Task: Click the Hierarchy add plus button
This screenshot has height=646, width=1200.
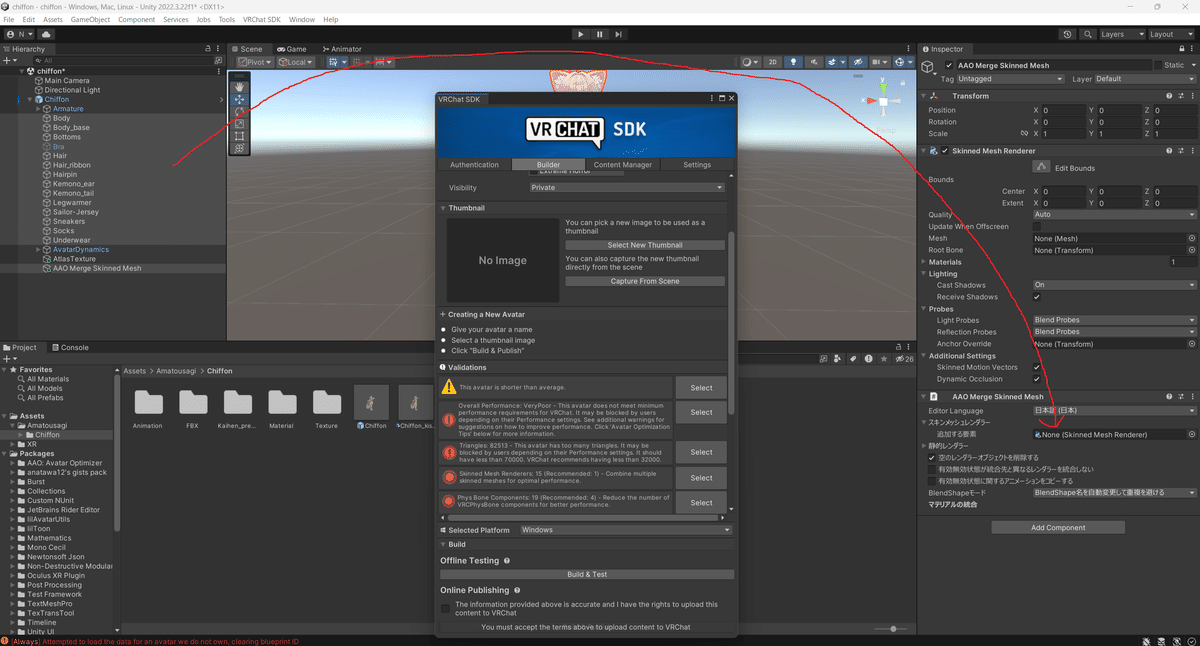Action: coord(10,61)
